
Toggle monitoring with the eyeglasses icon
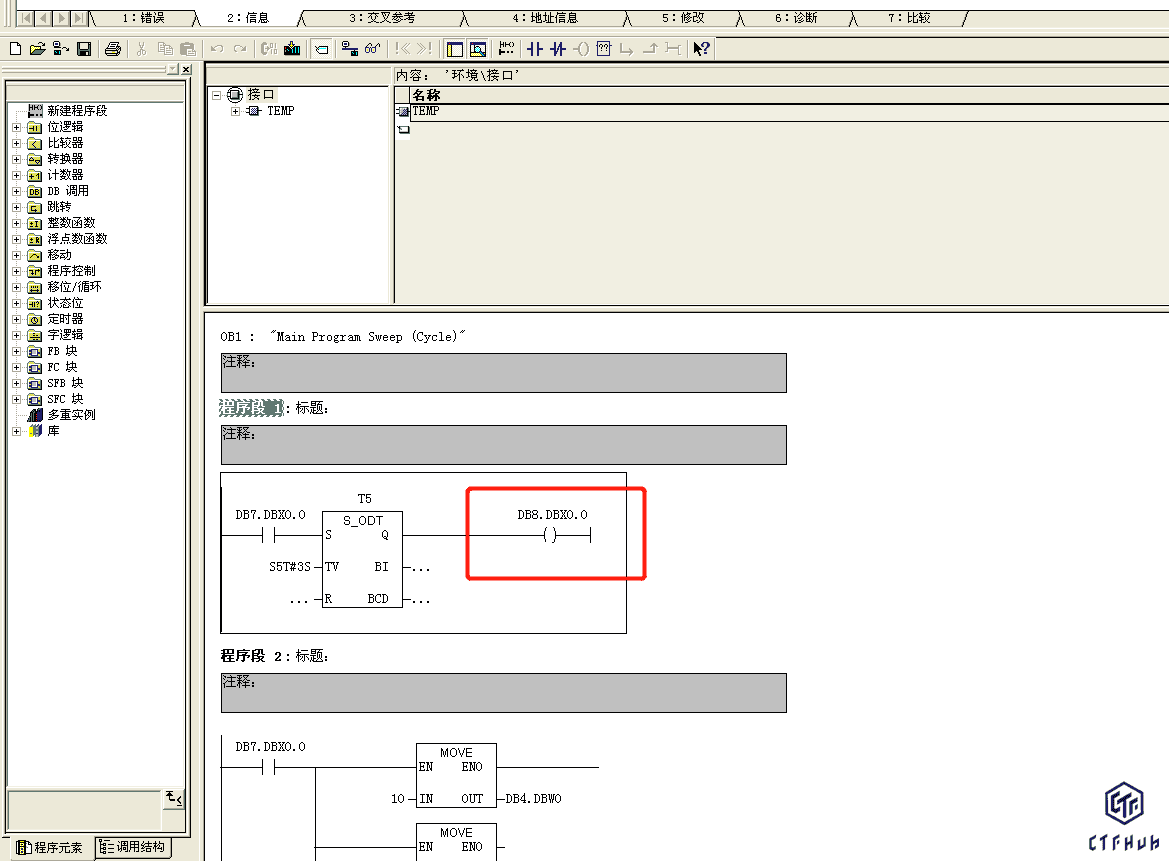[373, 49]
